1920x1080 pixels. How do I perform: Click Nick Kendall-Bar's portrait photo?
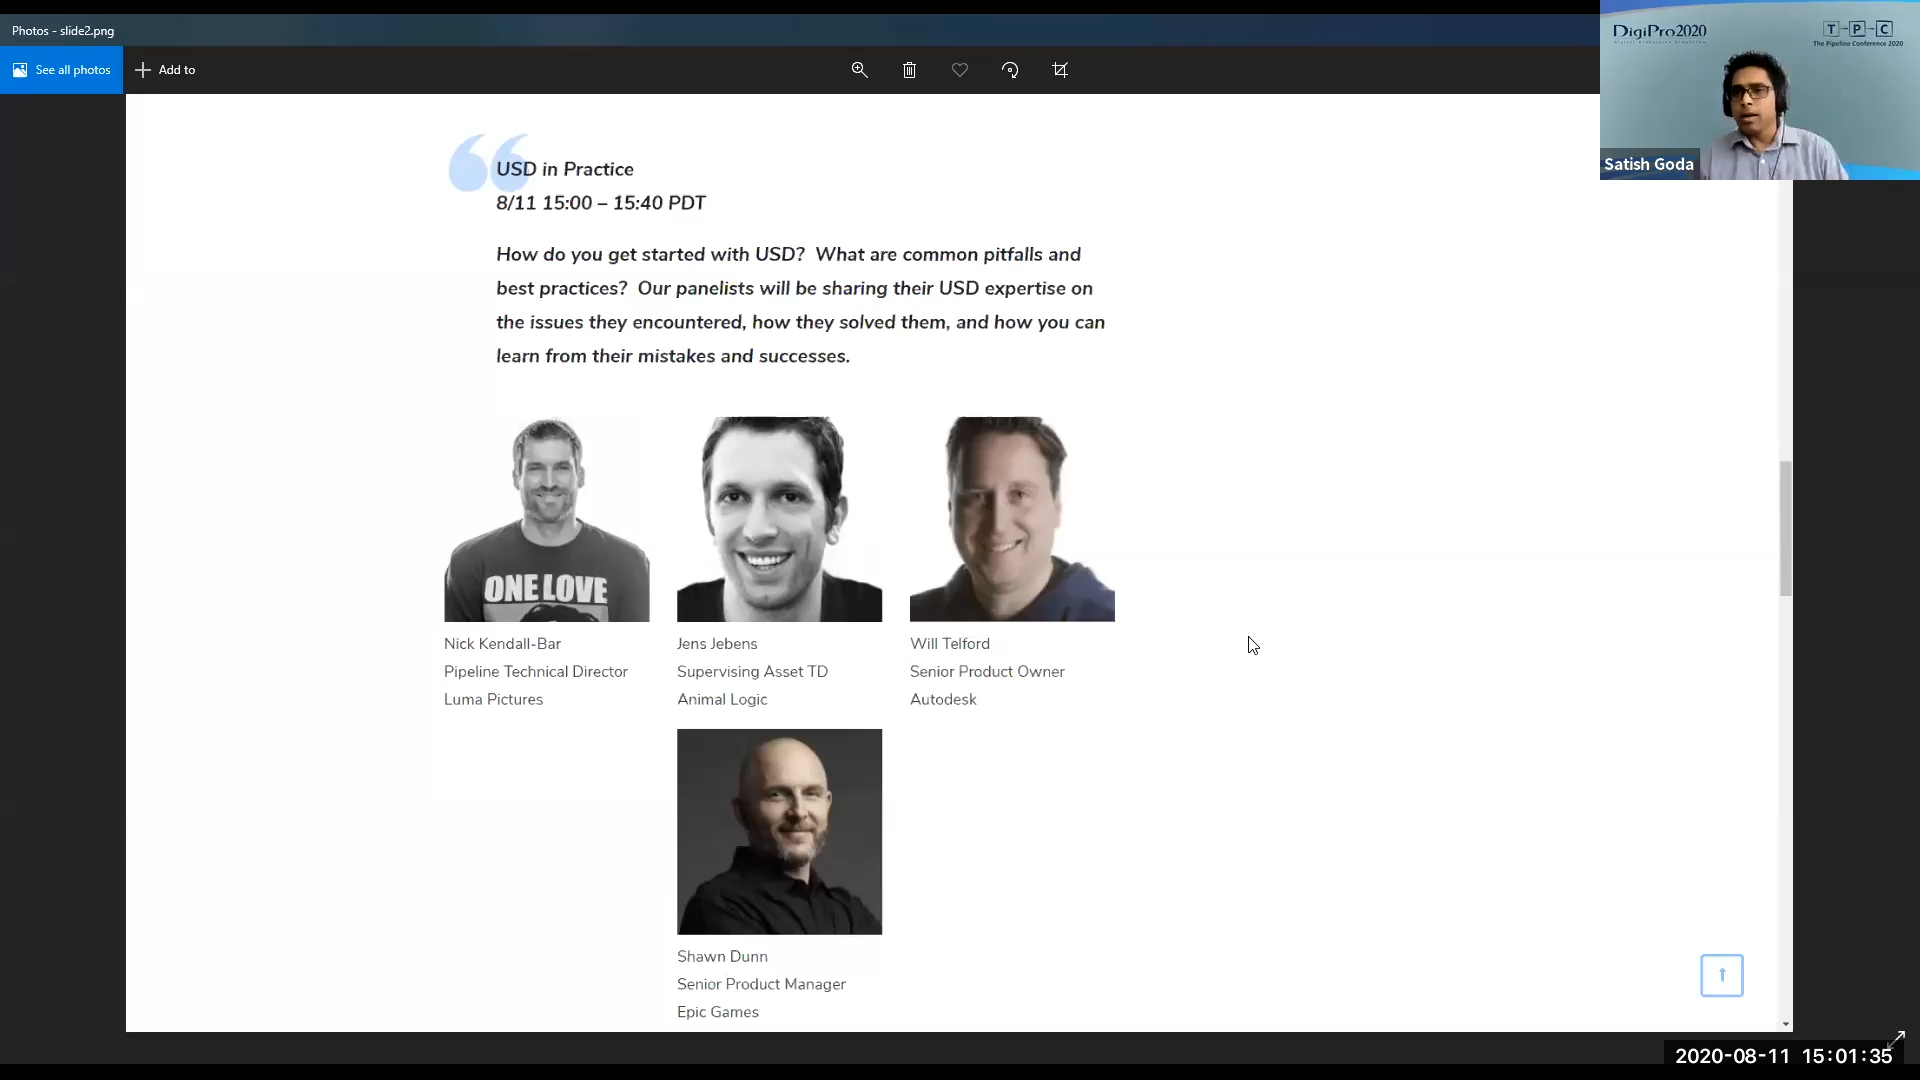pyautogui.click(x=547, y=519)
